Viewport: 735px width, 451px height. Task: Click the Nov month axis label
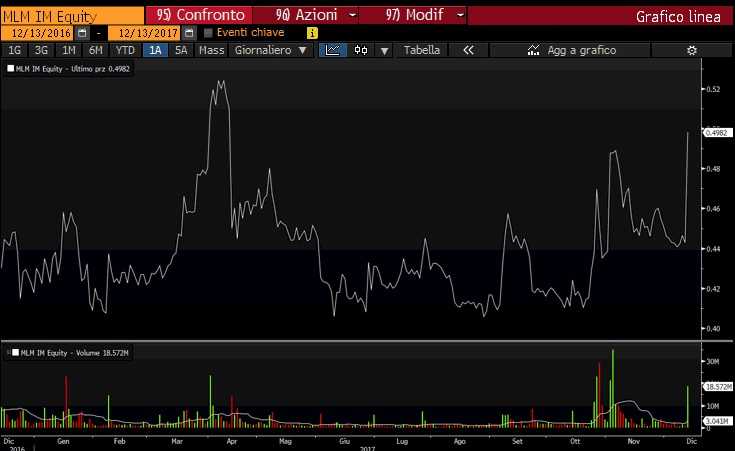[x=634, y=441]
